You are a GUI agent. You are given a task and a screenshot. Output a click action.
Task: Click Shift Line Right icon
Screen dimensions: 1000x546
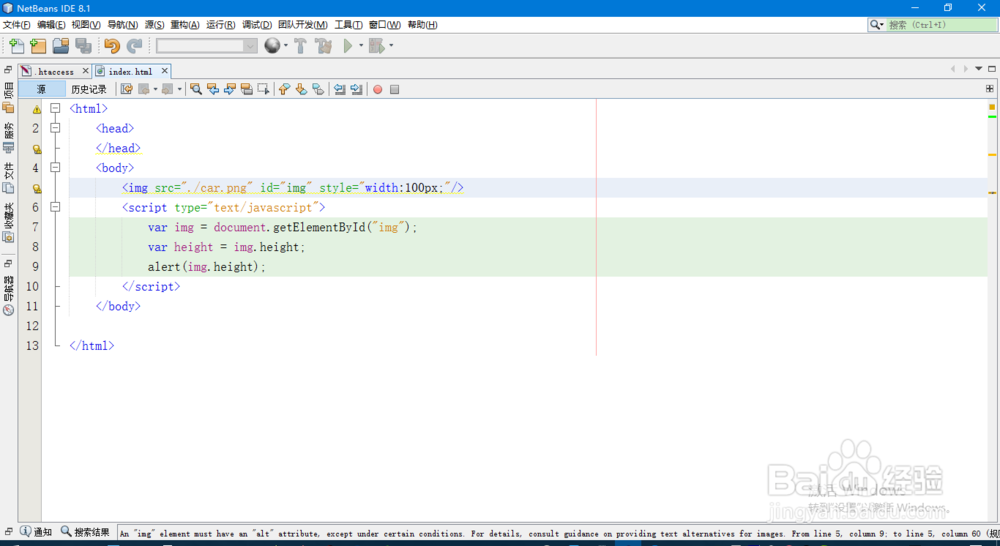357,89
